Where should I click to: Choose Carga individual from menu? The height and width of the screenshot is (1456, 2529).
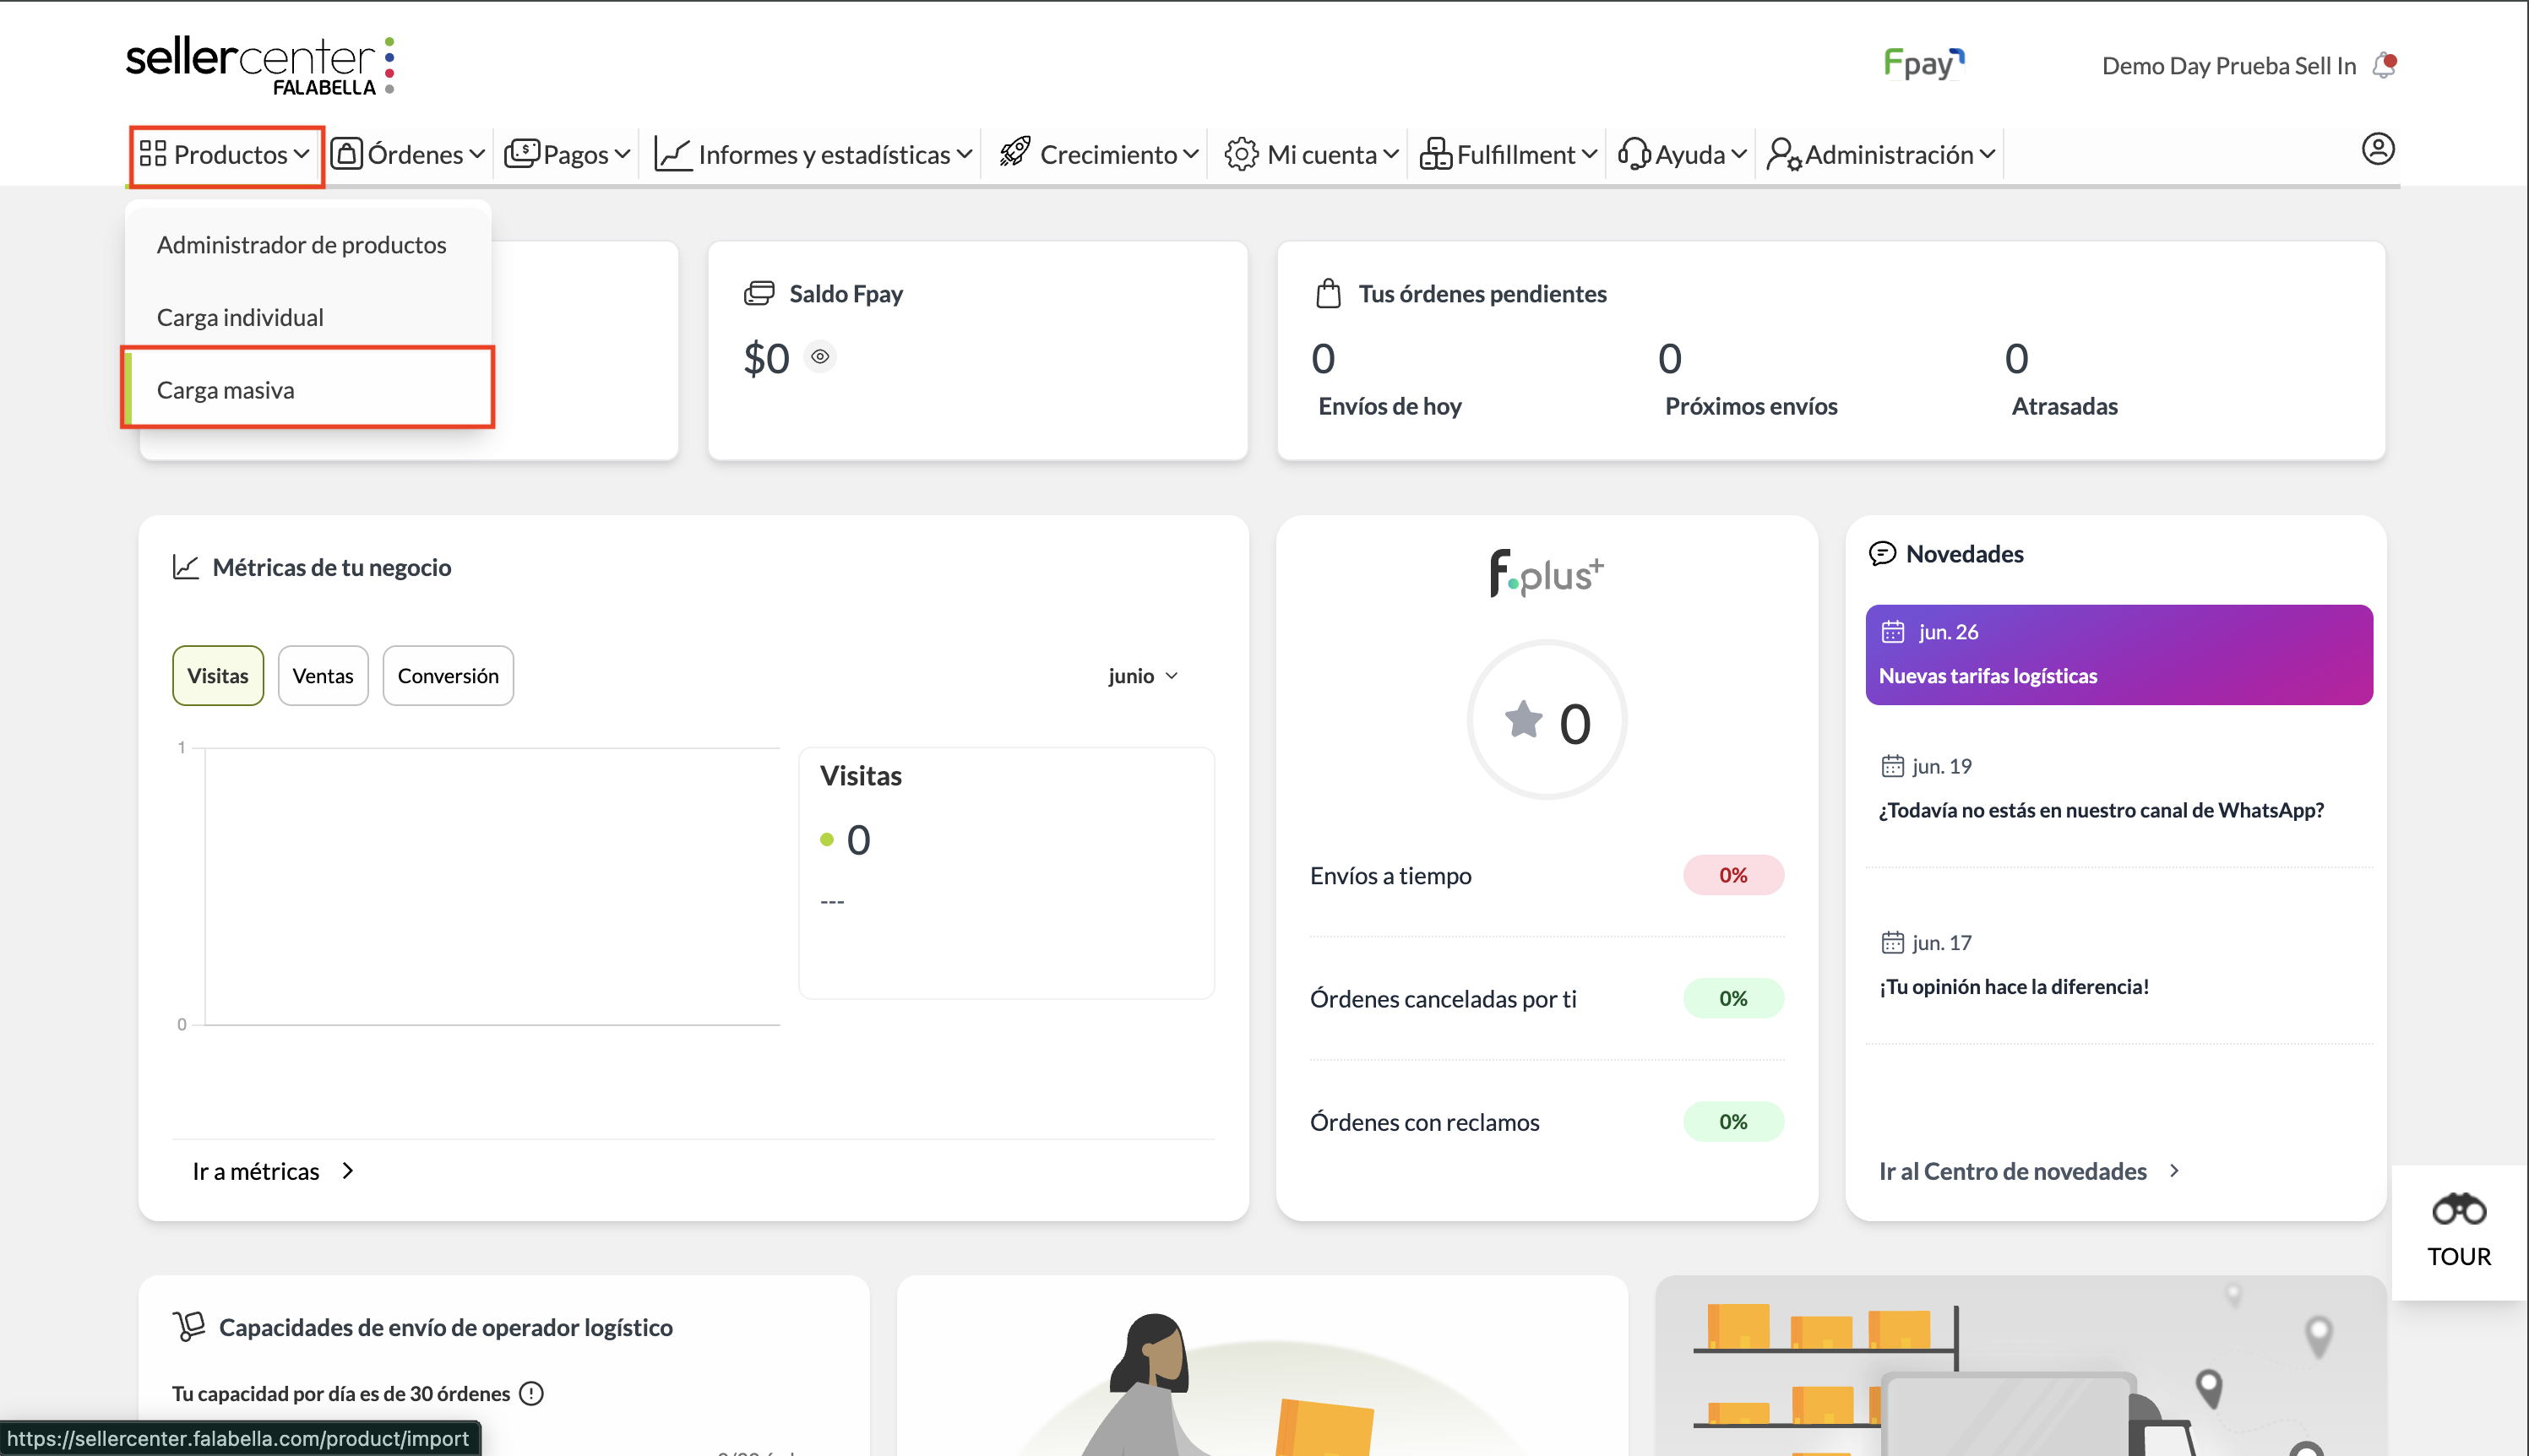click(x=308, y=317)
